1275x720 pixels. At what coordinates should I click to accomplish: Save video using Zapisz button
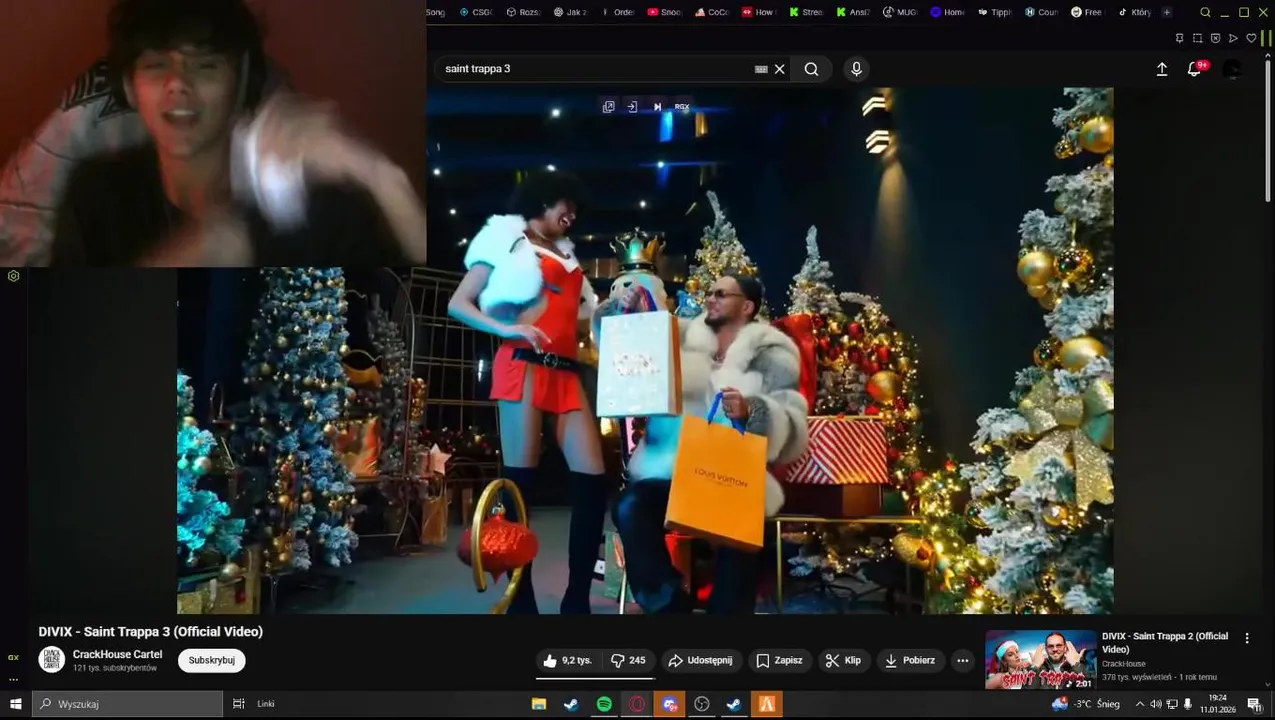coord(779,661)
